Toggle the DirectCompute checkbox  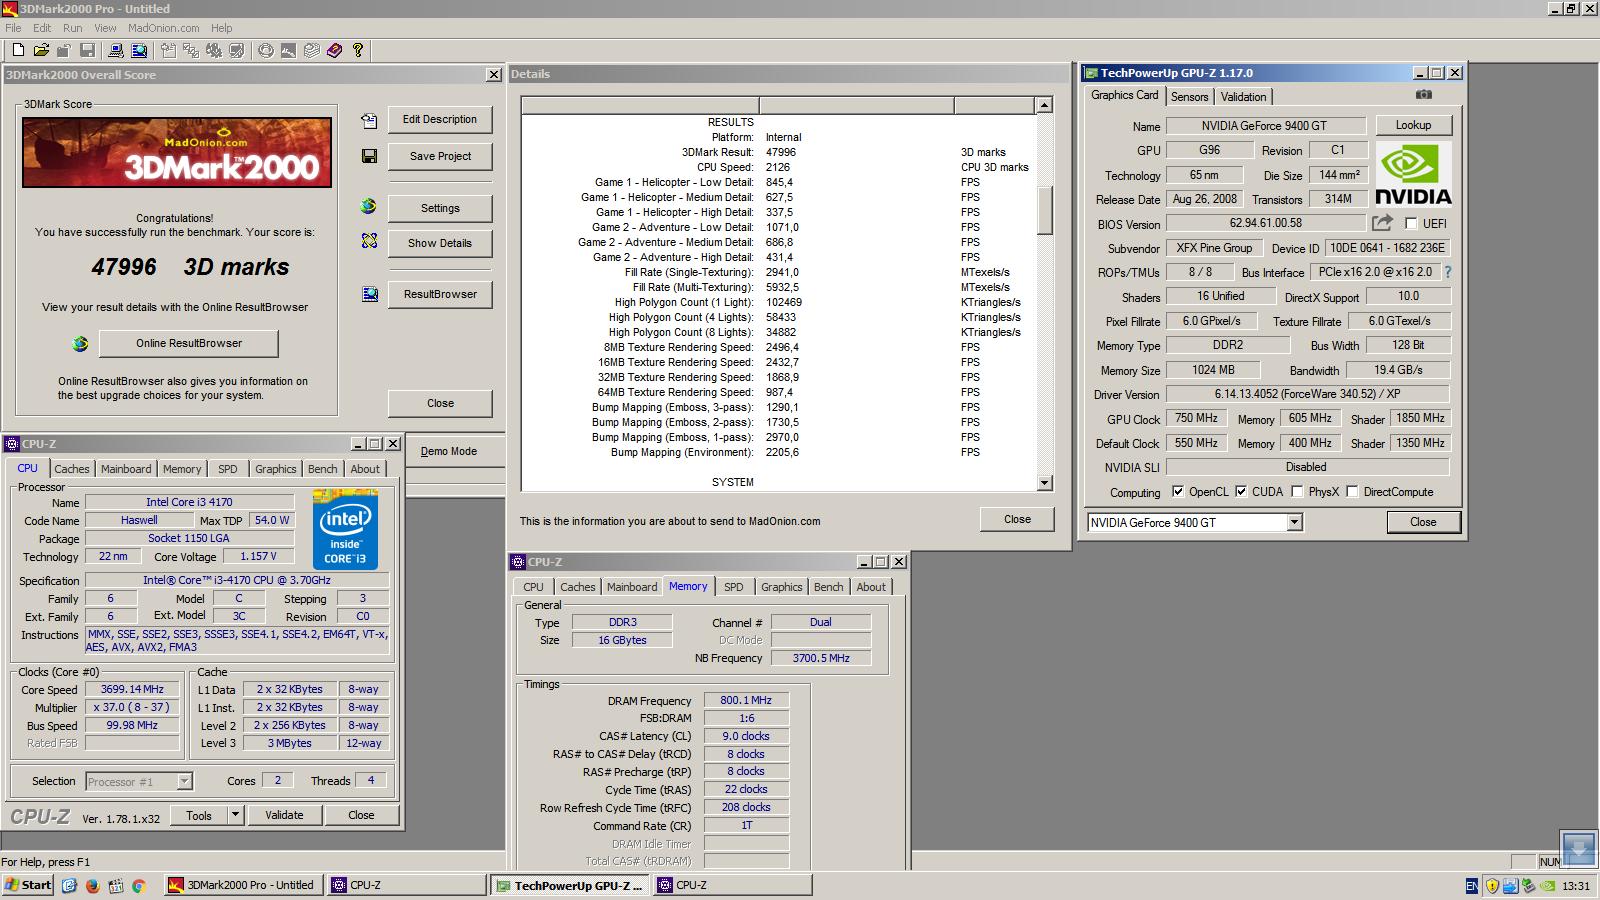1352,491
